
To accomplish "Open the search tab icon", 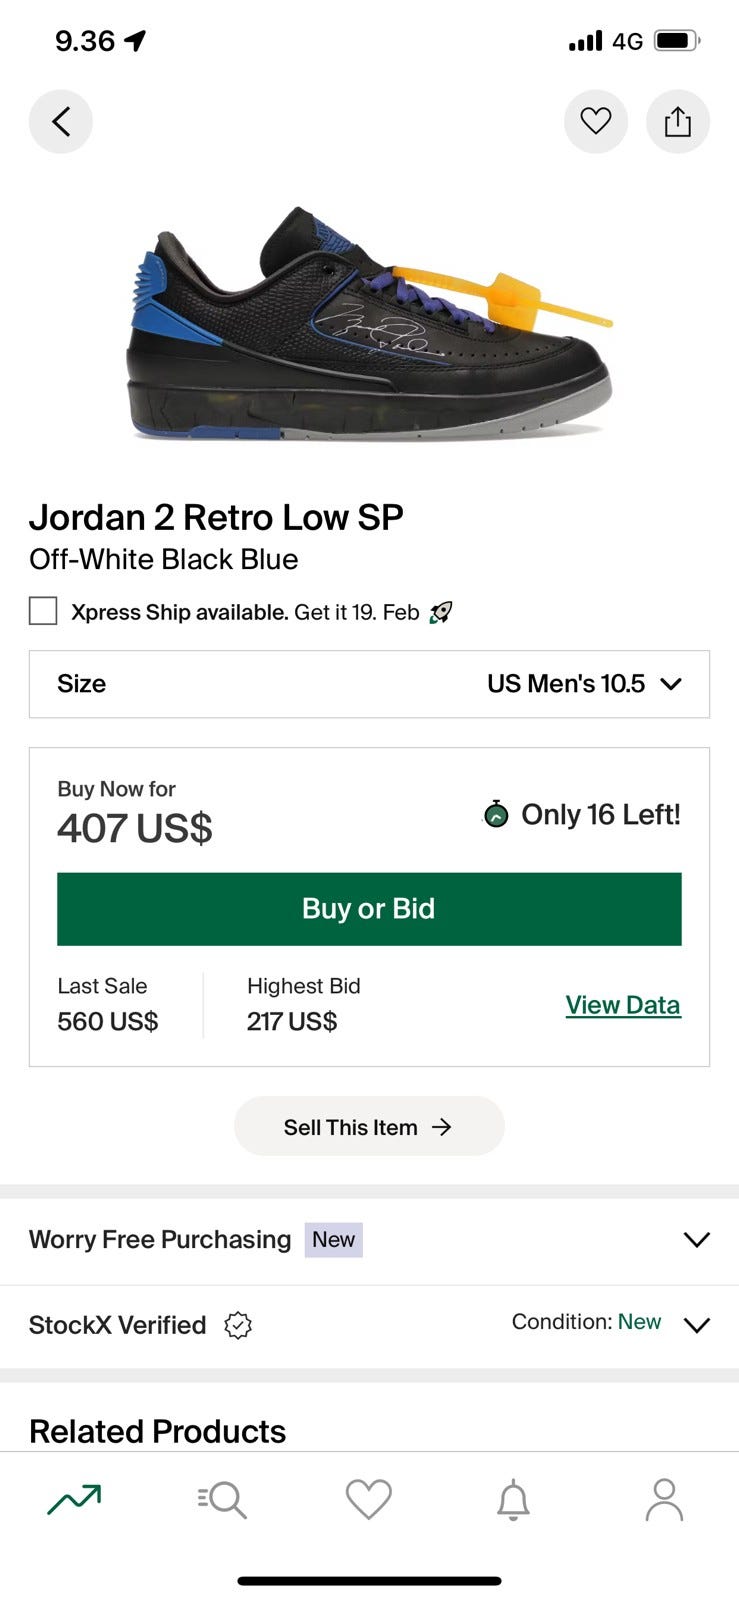I will pos(222,1499).
